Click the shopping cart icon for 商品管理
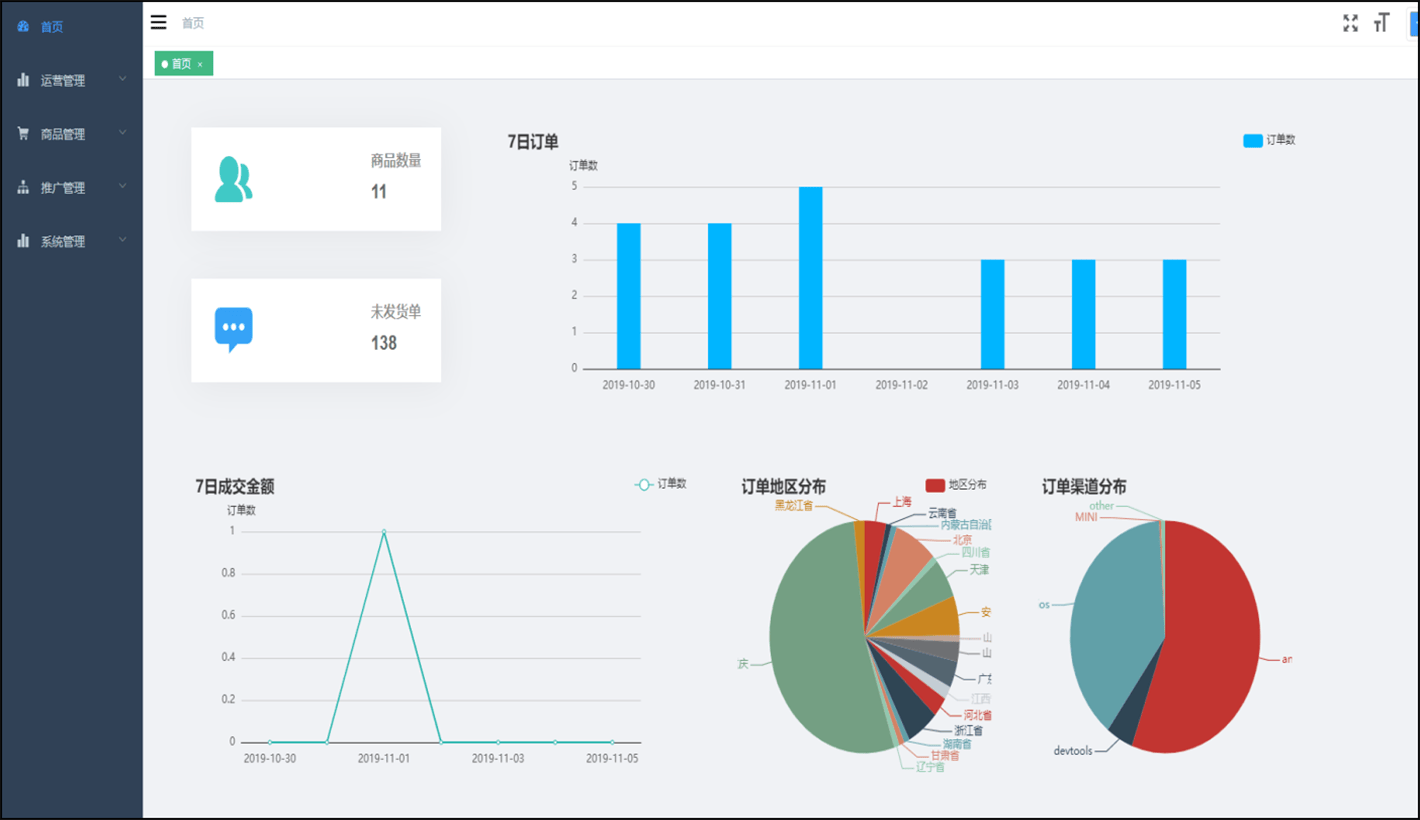The image size is (1420, 820). click(23, 134)
